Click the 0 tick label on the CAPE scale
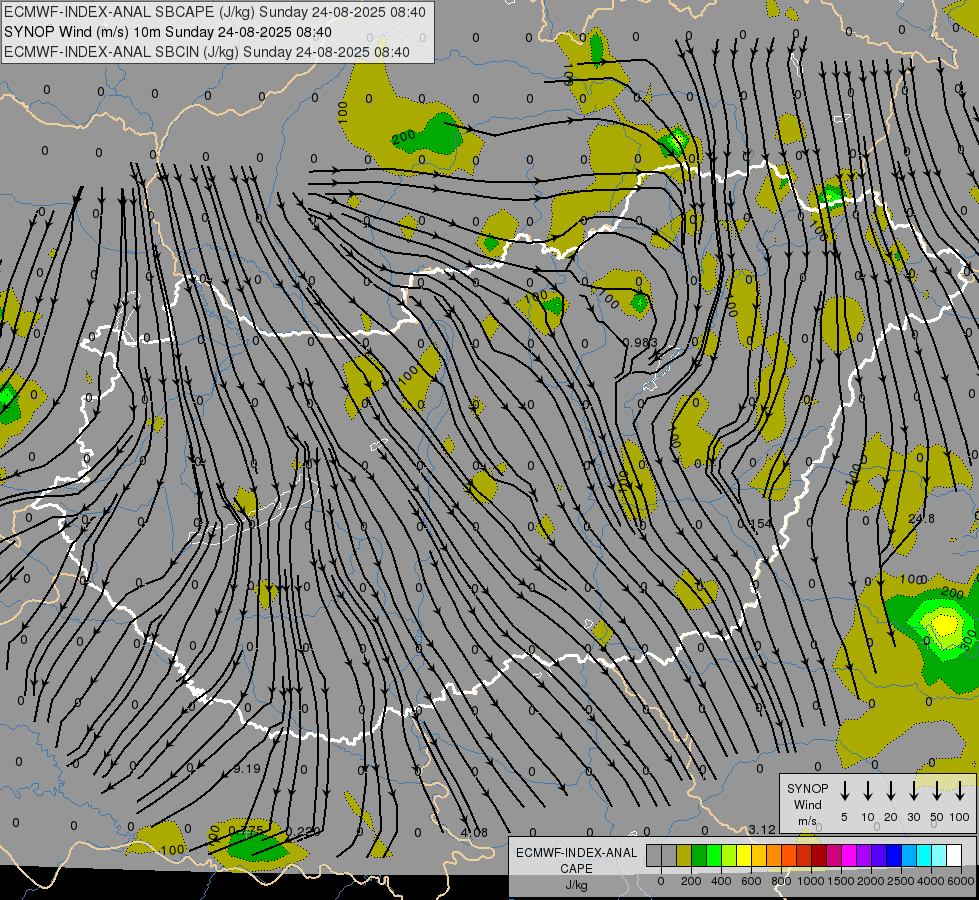The height and width of the screenshot is (900, 979). (x=661, y=881)
